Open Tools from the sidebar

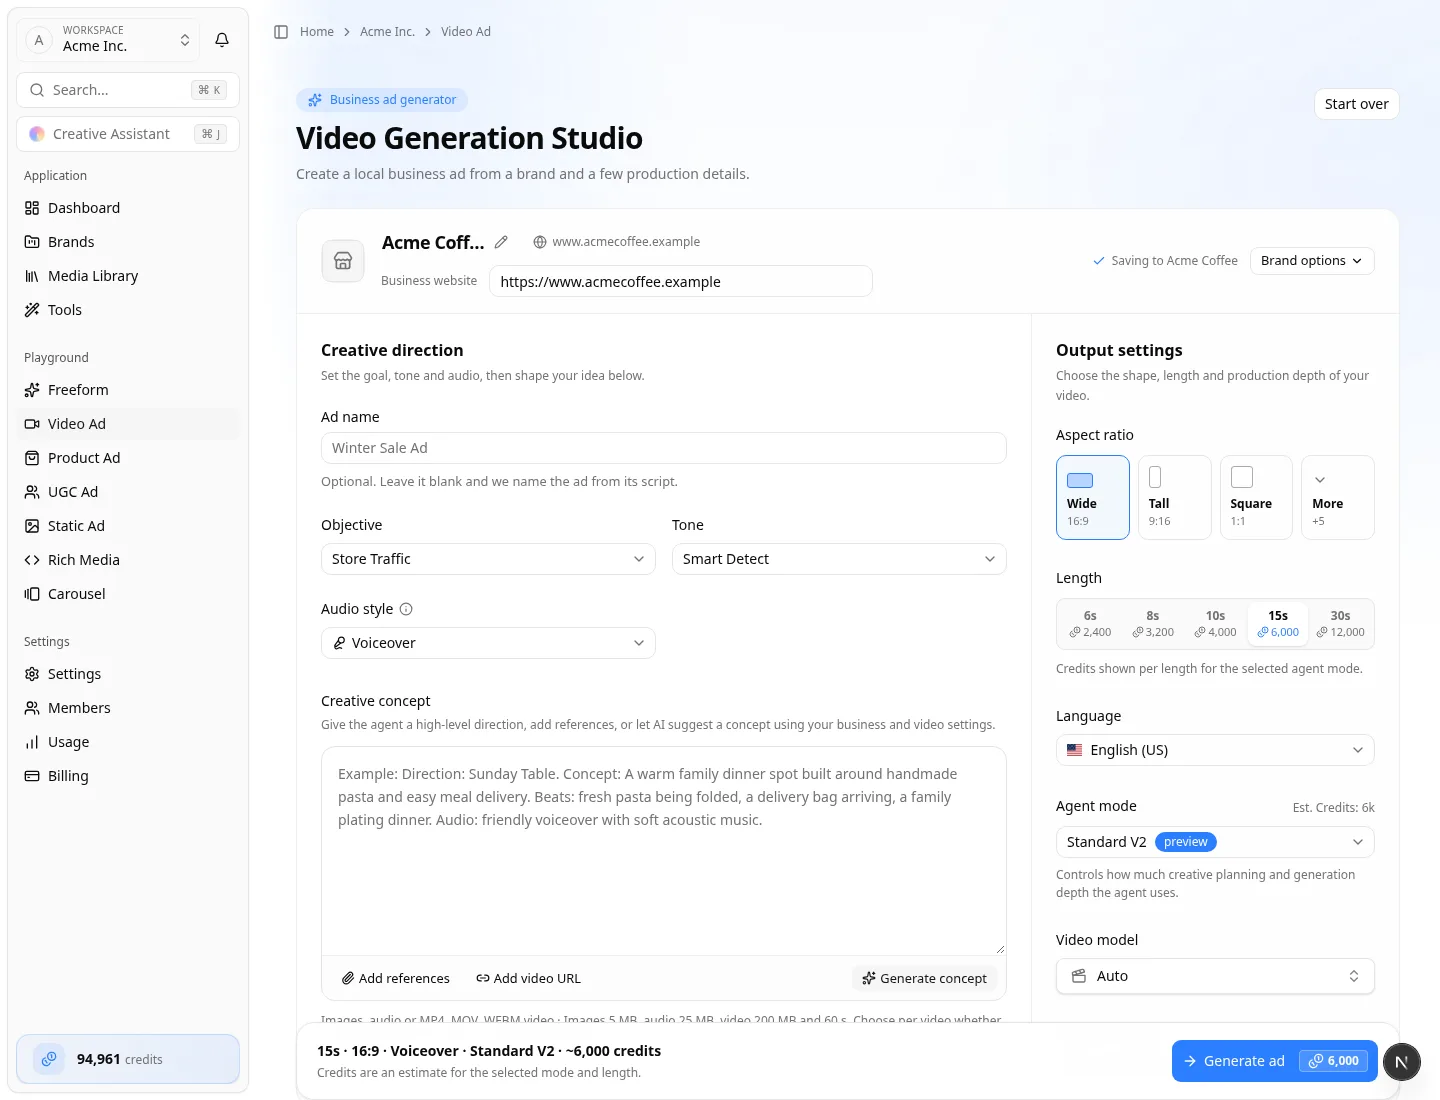128,310
